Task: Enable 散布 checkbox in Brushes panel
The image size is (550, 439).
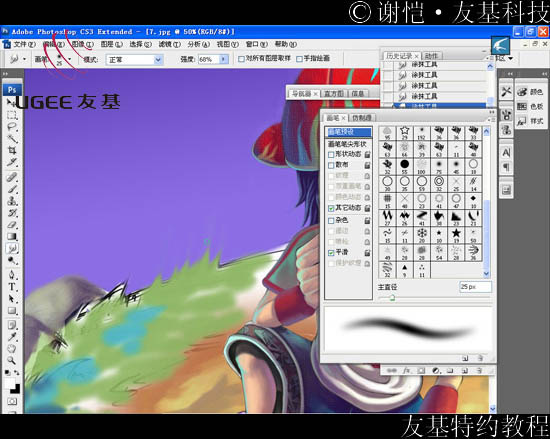Action: 331,165
